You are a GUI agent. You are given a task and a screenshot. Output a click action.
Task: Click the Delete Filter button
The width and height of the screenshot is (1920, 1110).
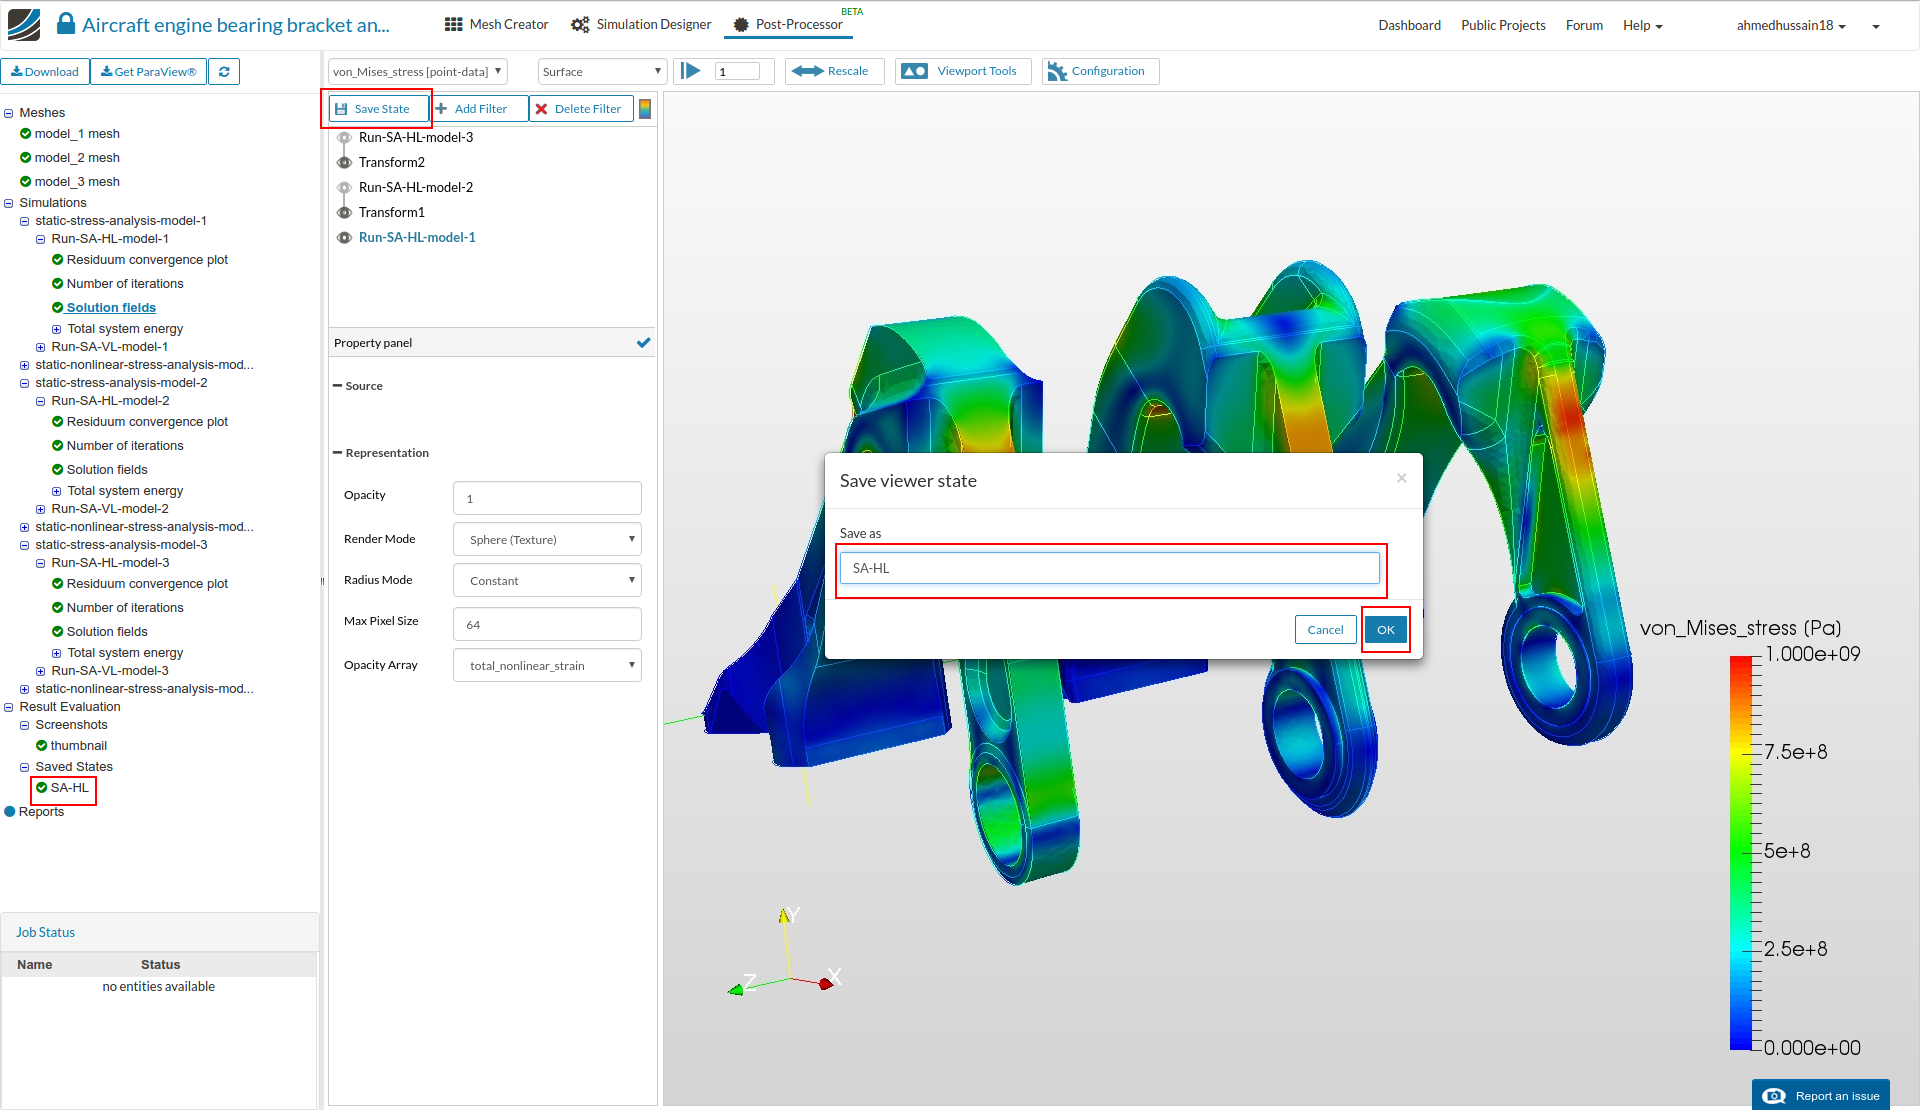tap(579, 109)
